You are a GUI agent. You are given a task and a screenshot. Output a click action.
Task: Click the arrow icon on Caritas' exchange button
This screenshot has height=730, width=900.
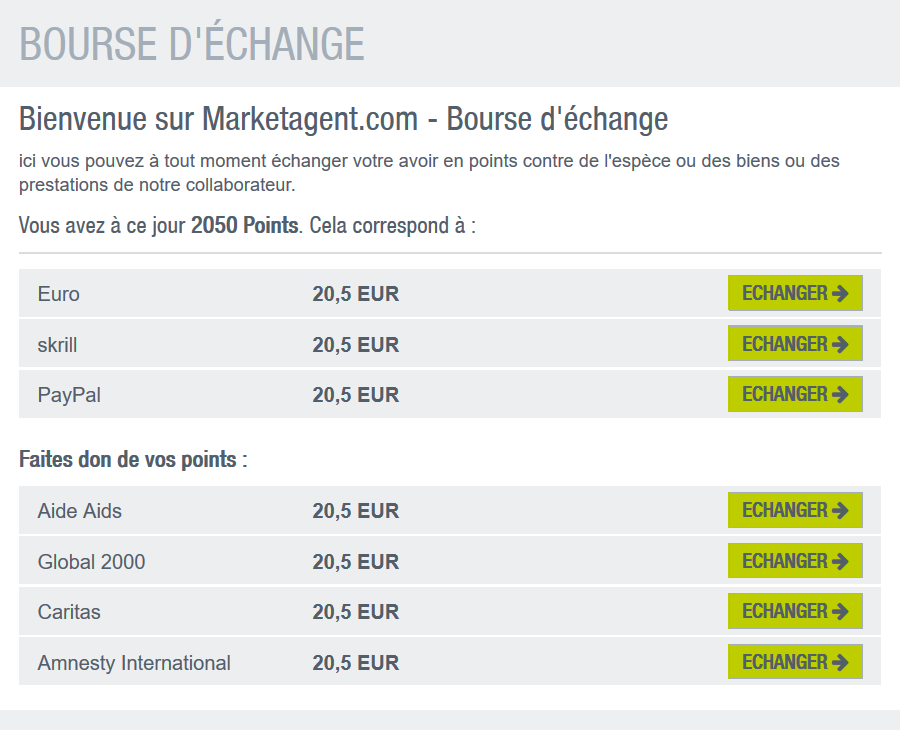click(843, 611)
